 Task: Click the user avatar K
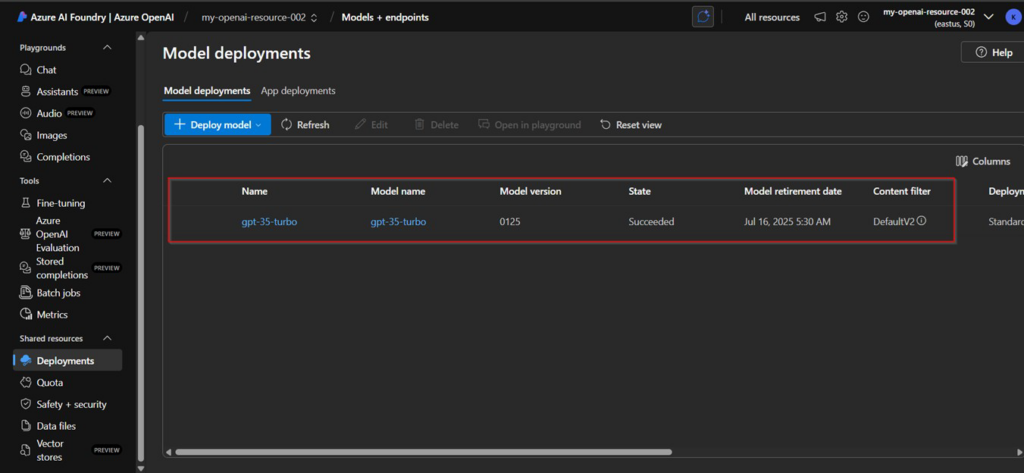point(1012,17)
